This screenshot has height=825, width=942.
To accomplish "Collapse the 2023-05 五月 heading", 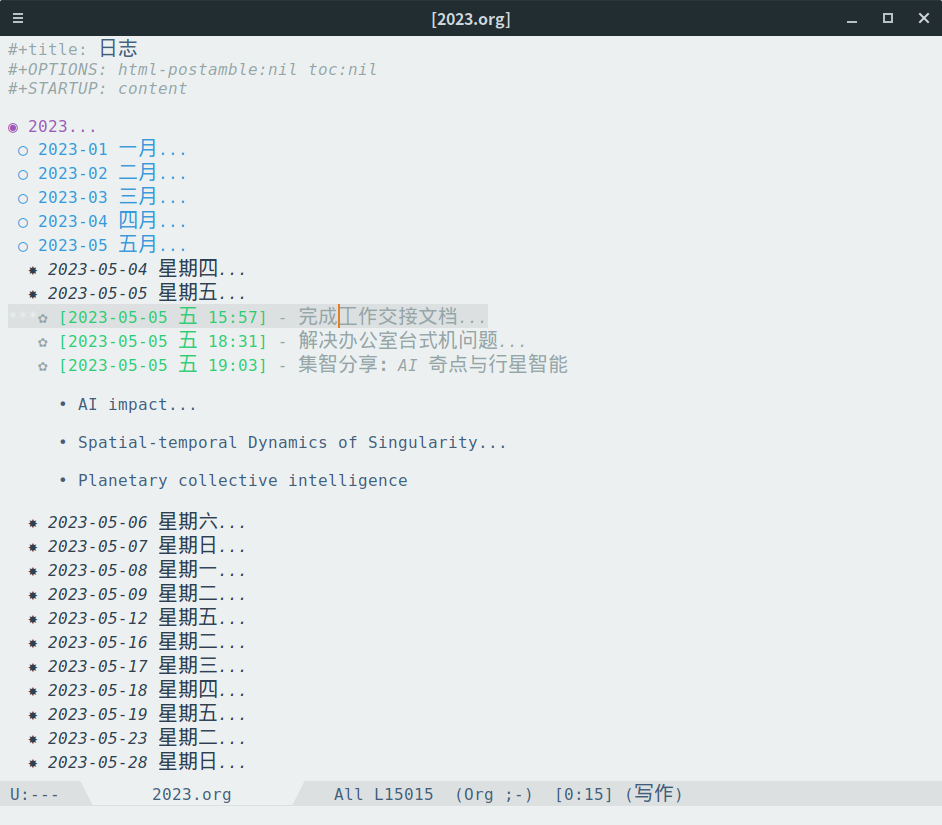I will pyautogui.click(x=112, y=245).
